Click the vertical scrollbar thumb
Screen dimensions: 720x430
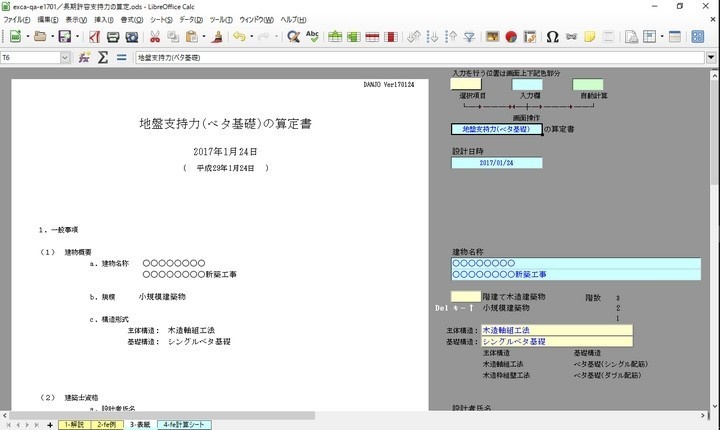point(714,132)
